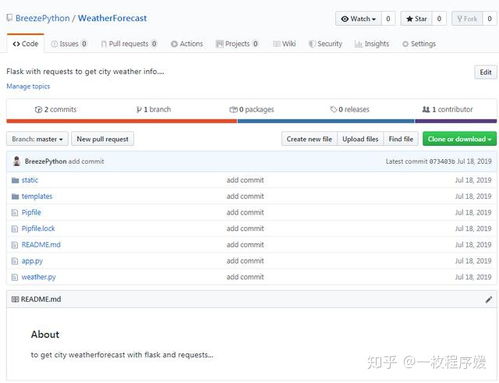Click the commits history clock icon
The height and width of the screenshot is (383, 499).
[38, 109]
